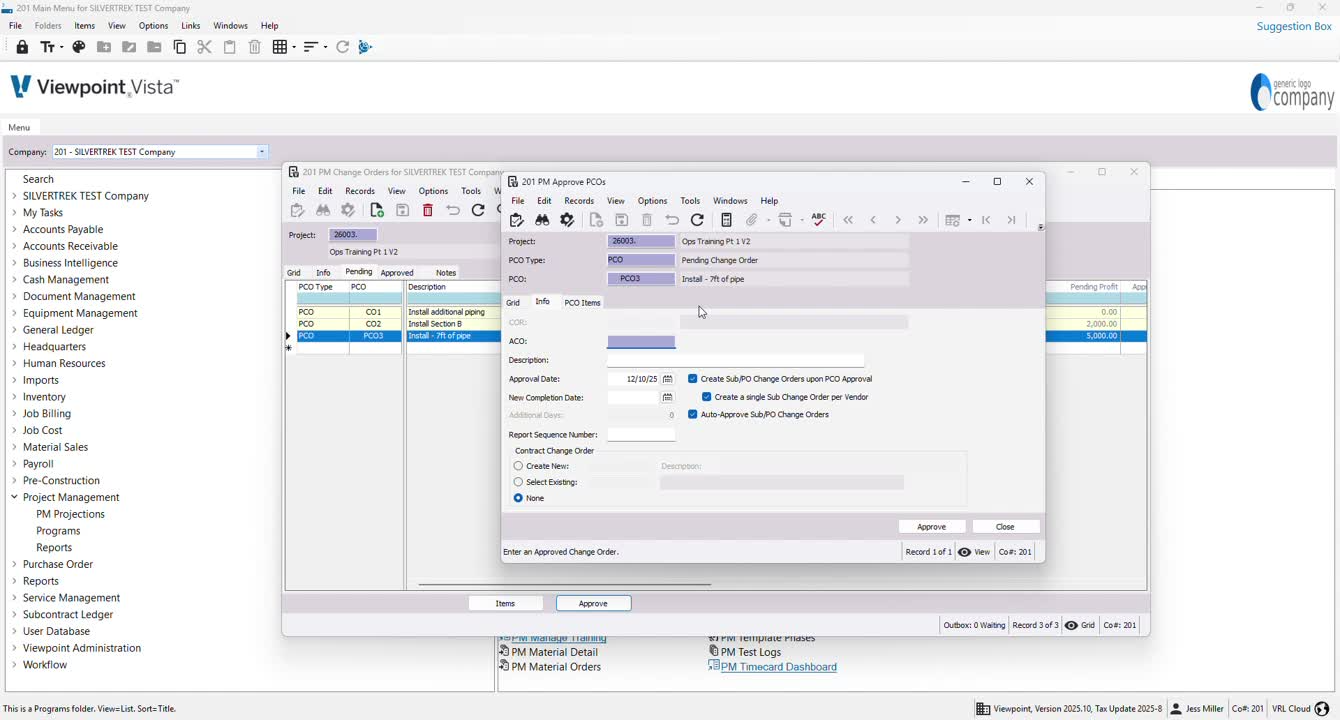Click the Approve button in PM Change Orders
Screen dimensions: 1340x720
click(x=593, y=603)
